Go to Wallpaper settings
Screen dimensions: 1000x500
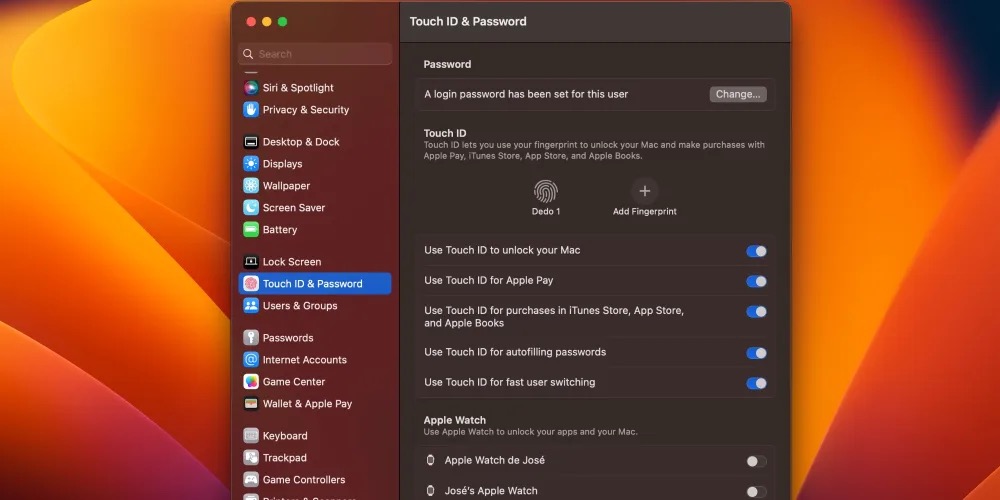(286, 186)
